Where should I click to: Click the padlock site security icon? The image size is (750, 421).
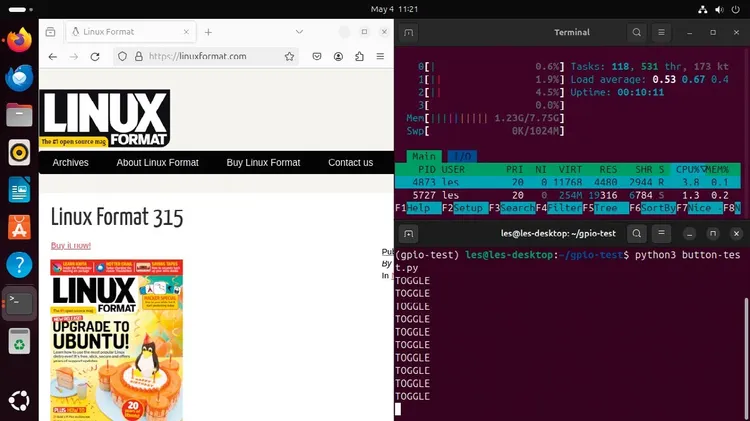click(139, 56)
